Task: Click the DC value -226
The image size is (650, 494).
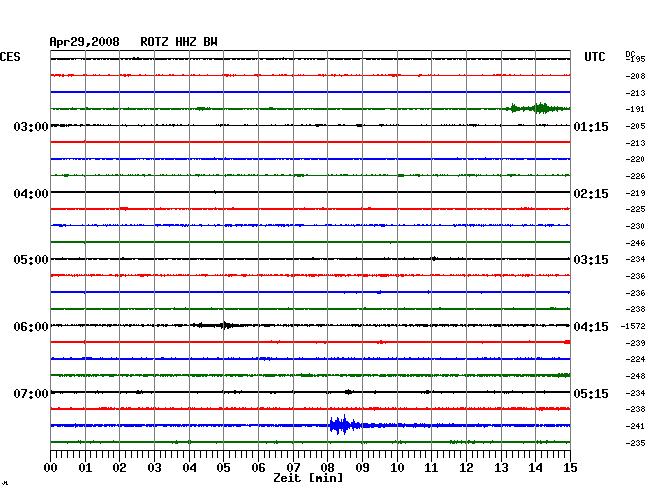Action: pyautogui.click(x=635, y=176)
